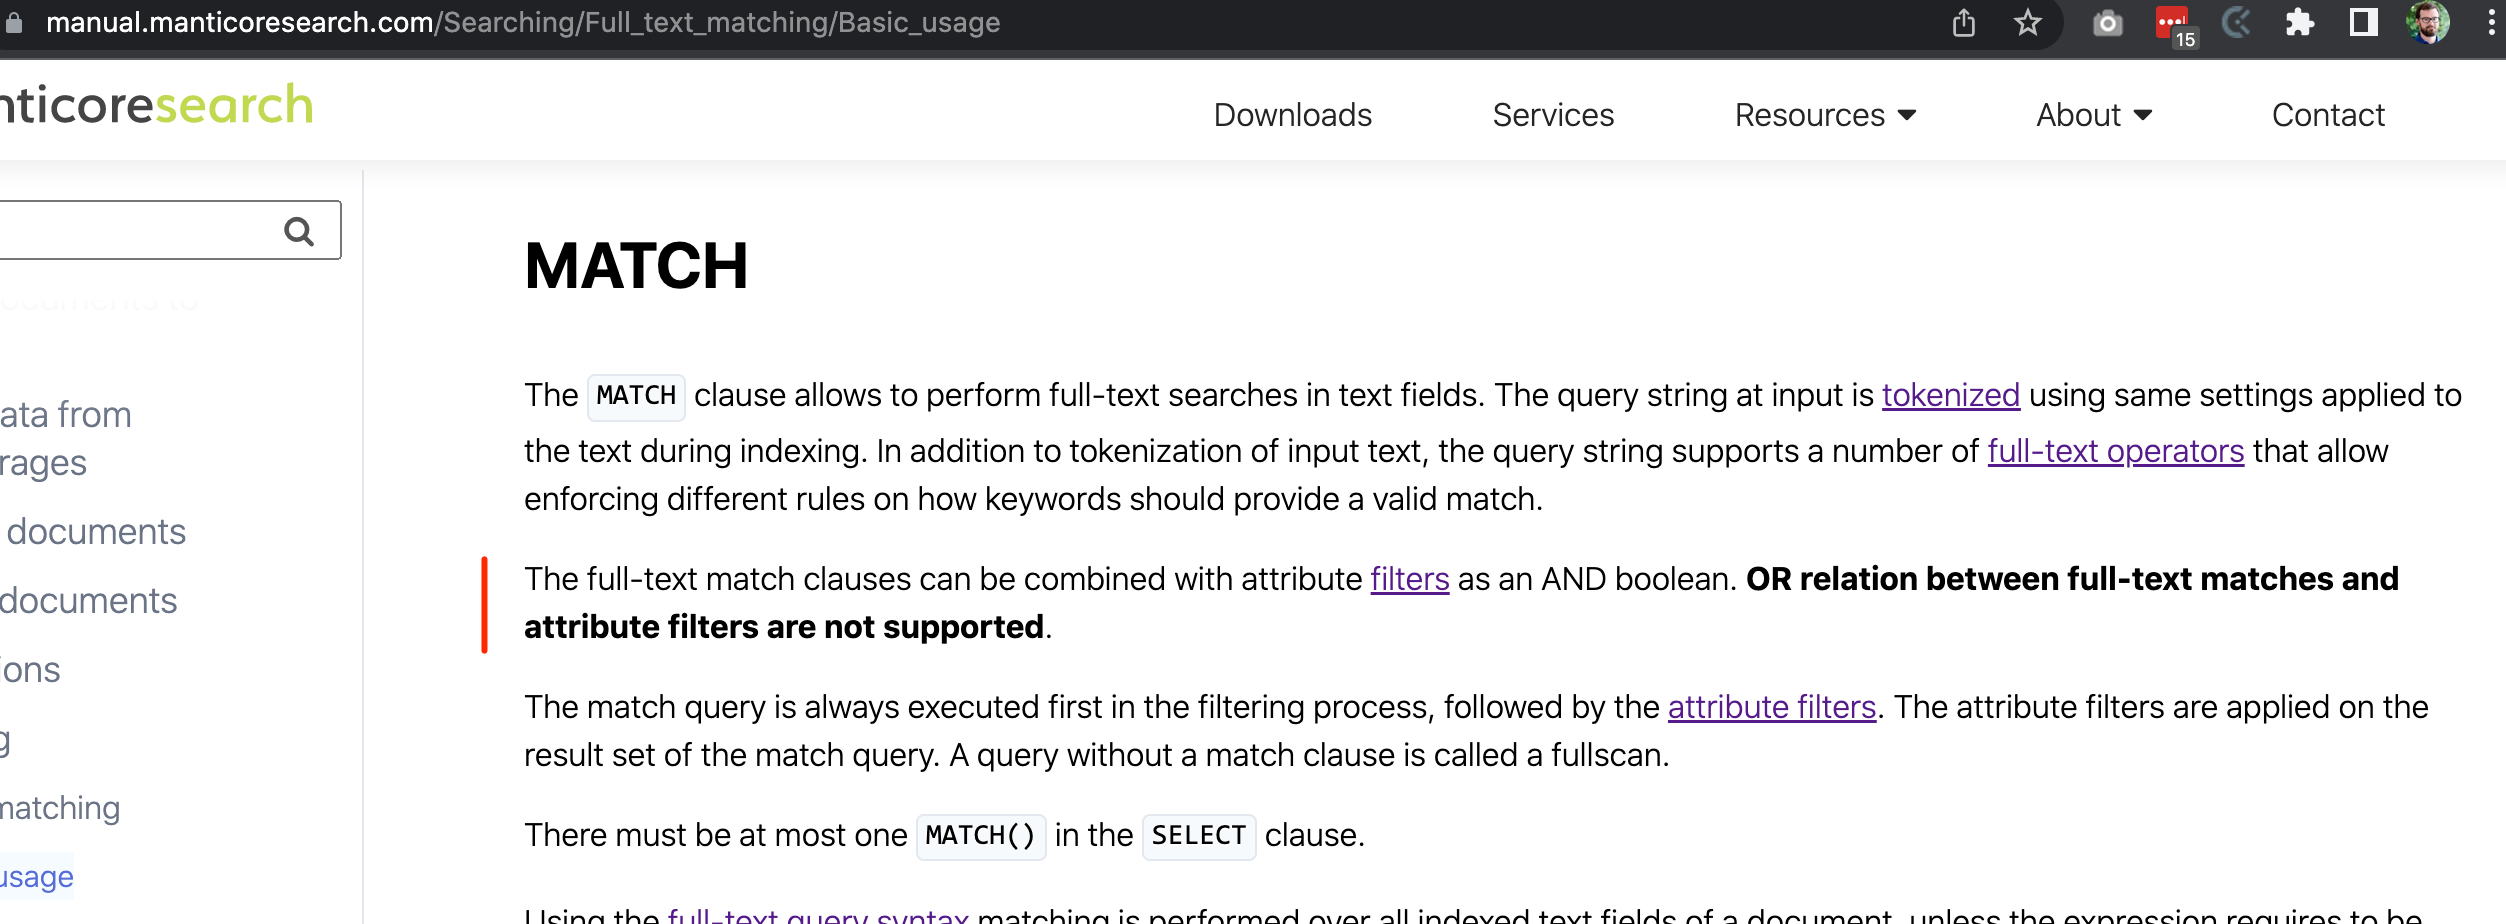Screen dimensions: 2506x924
Task: Bookmark this page via the star icon
Action: [x=2029, y=22]
